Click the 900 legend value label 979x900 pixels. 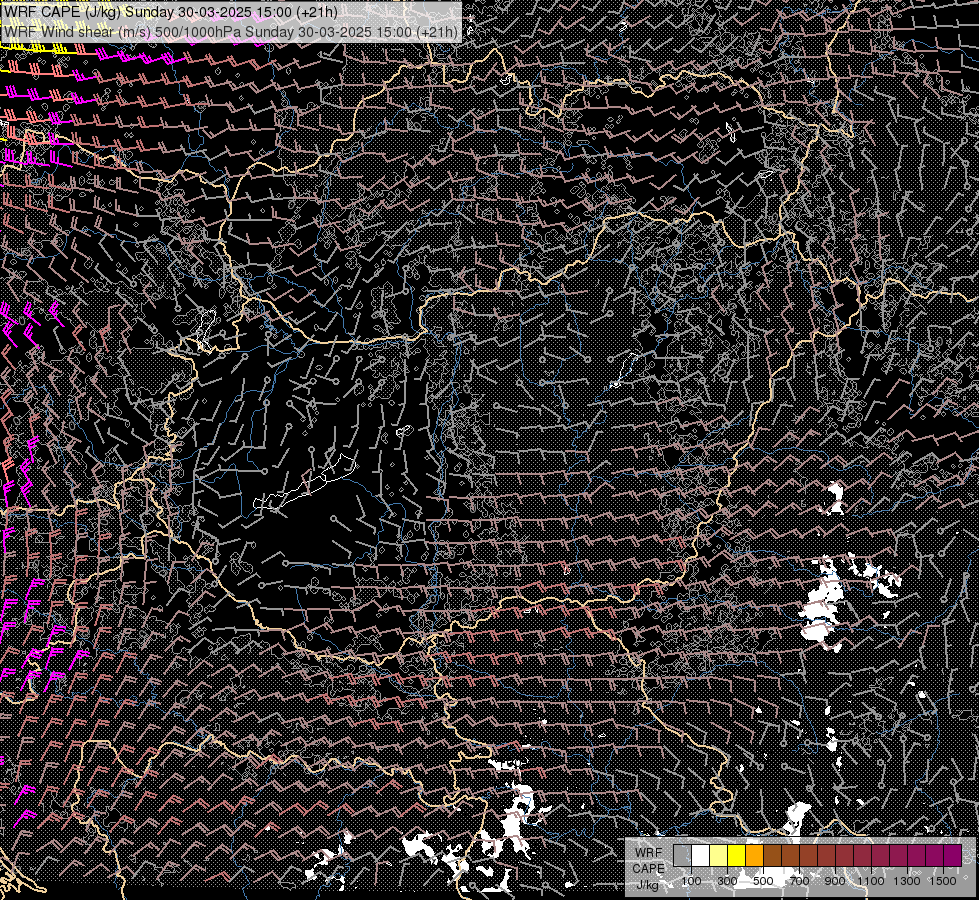tap(835, 881)
